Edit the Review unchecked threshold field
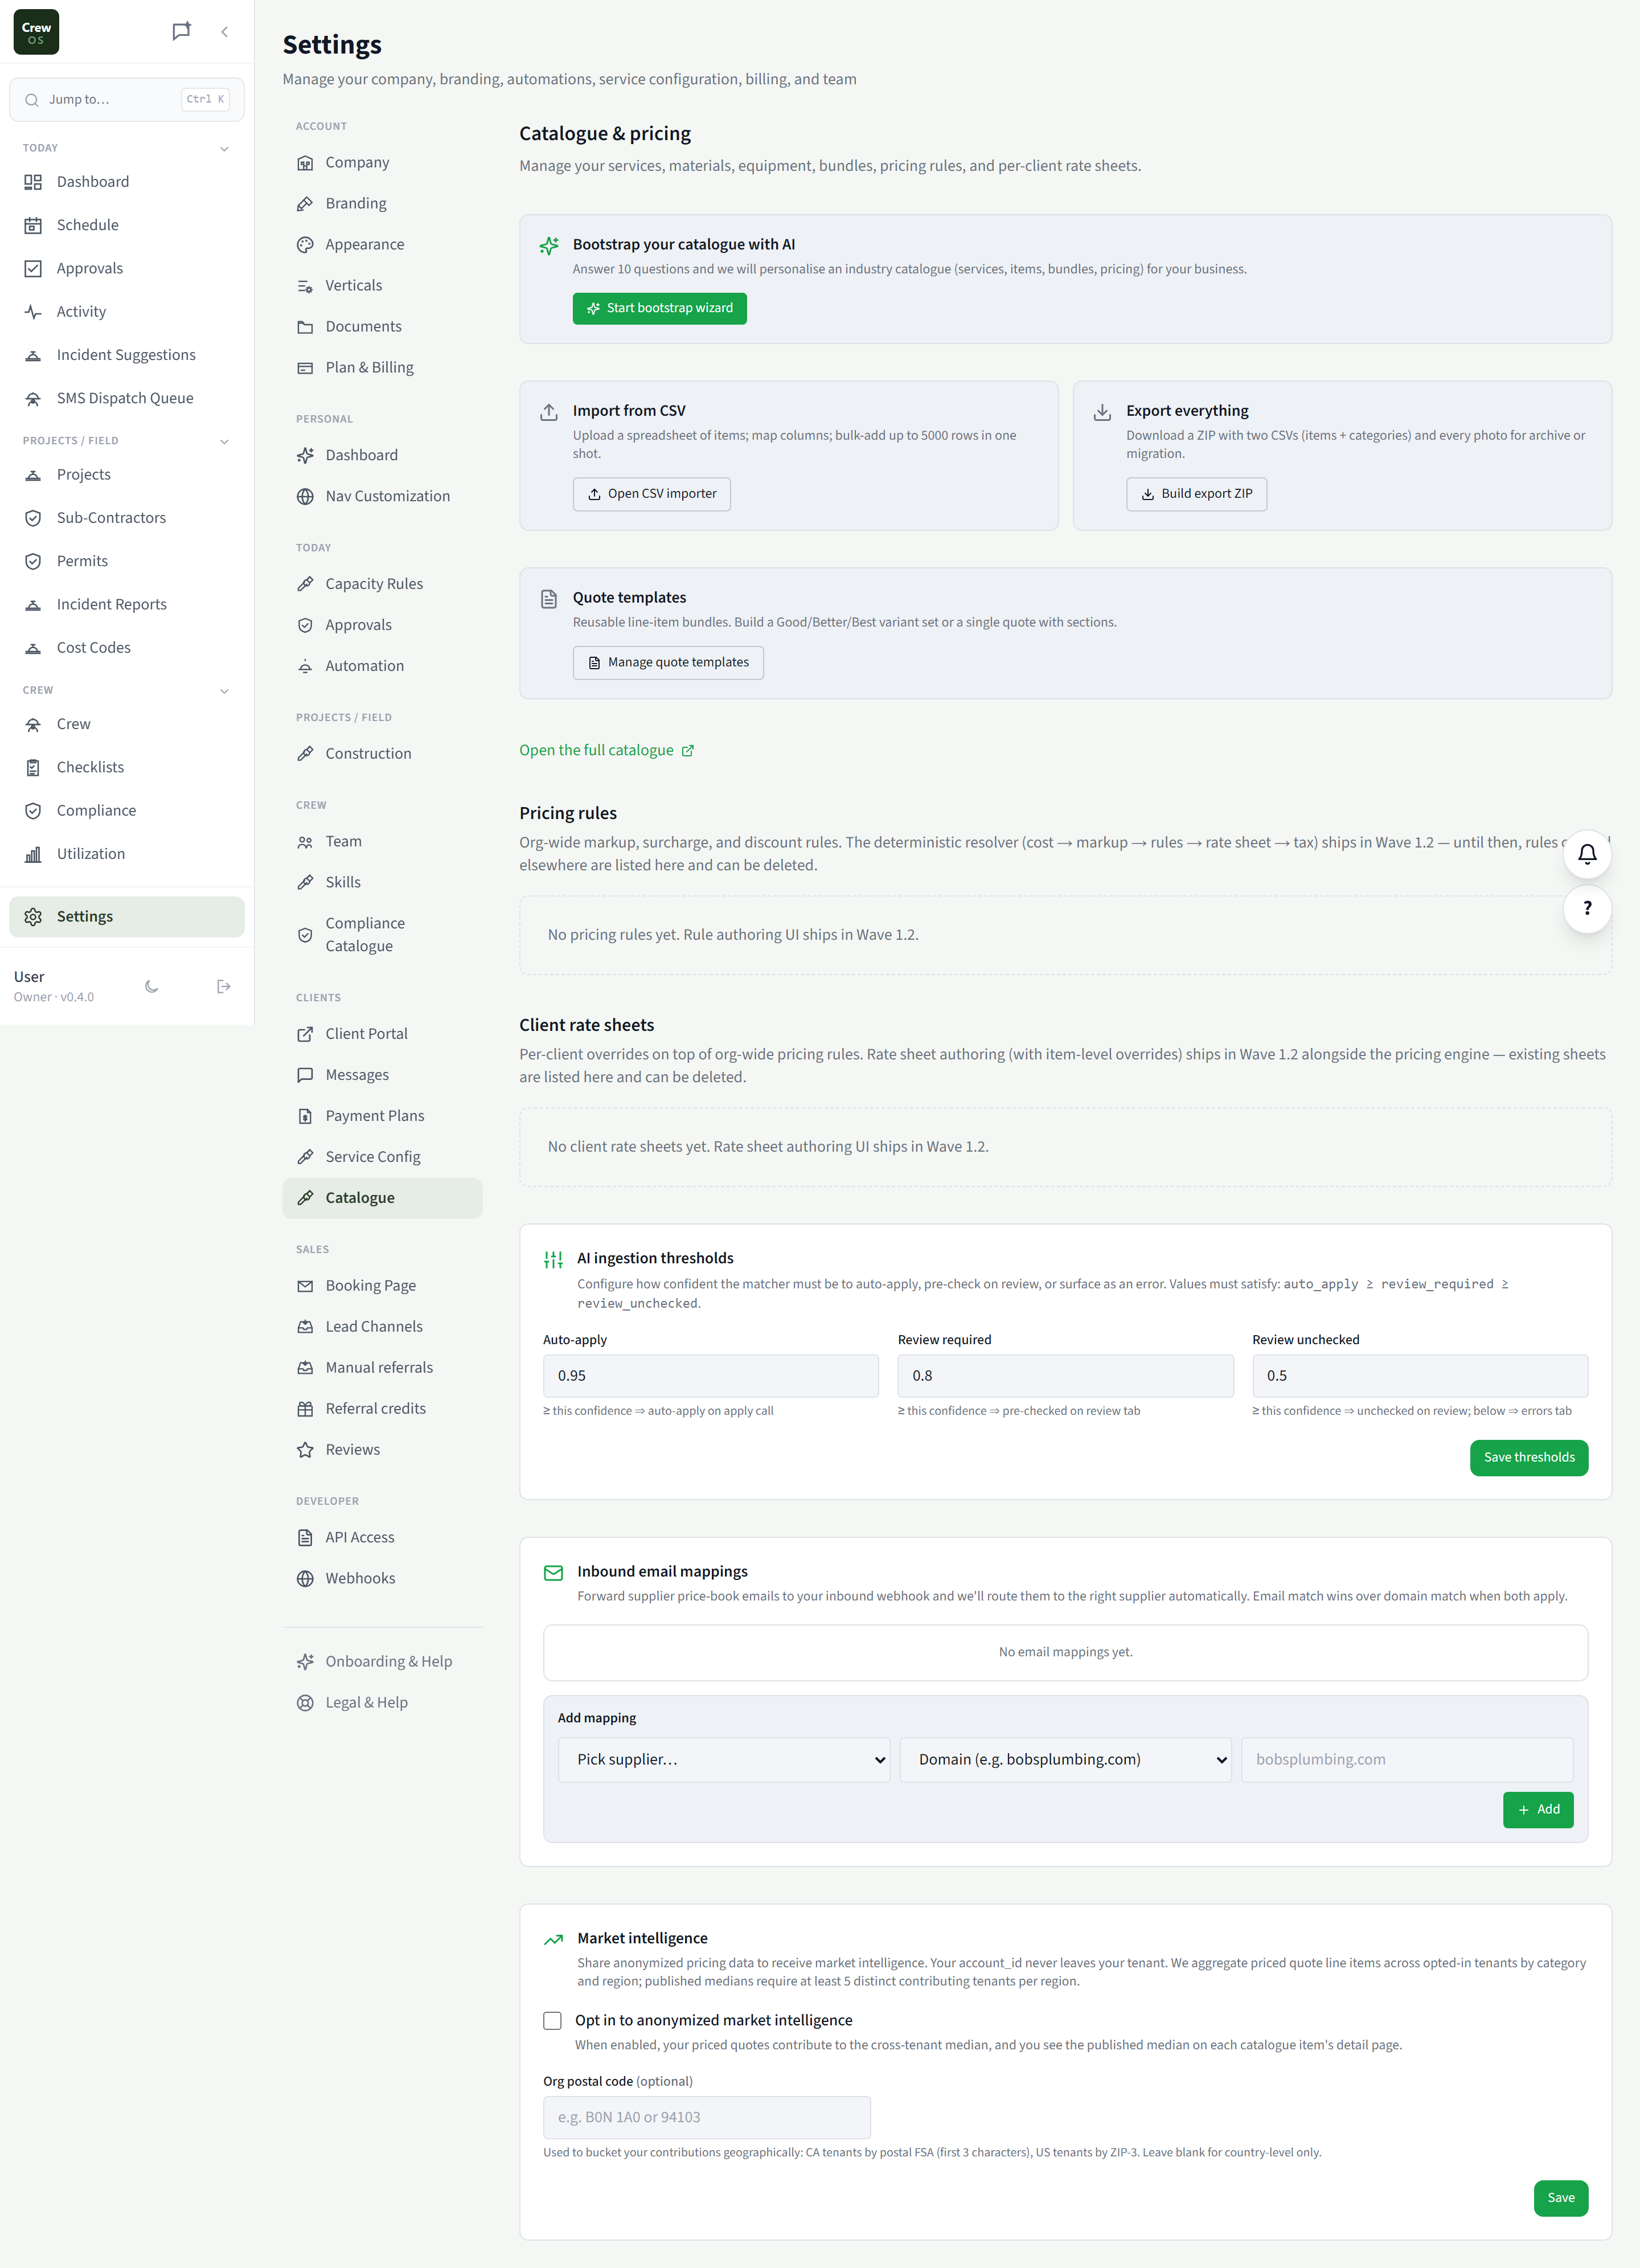 point(1420,1376)
